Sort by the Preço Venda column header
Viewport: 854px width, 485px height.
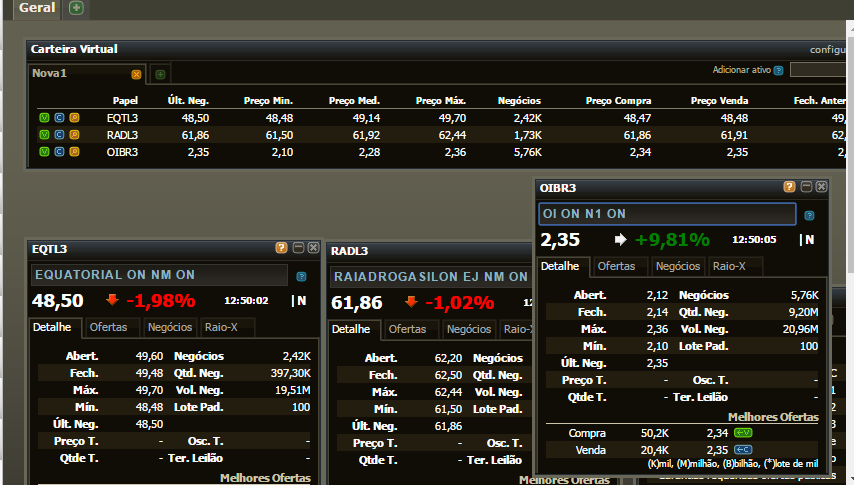point(719,100)
